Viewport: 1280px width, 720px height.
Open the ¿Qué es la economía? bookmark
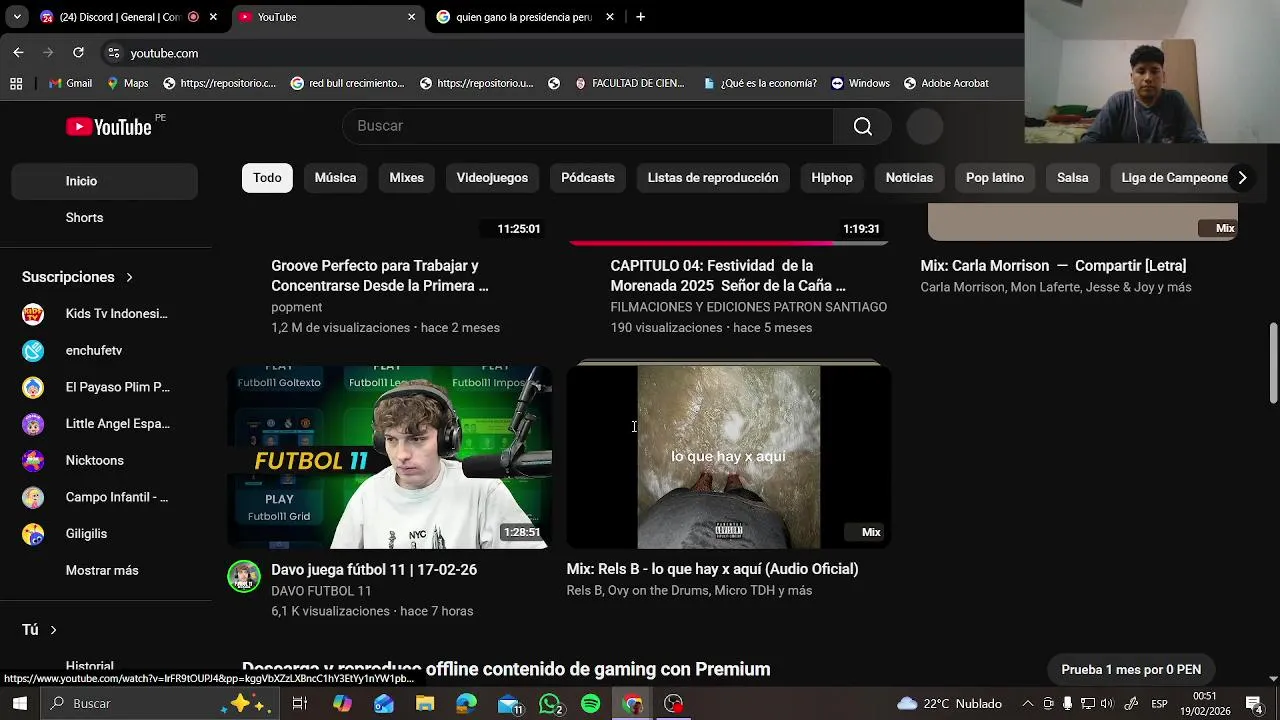click(760, 83)
